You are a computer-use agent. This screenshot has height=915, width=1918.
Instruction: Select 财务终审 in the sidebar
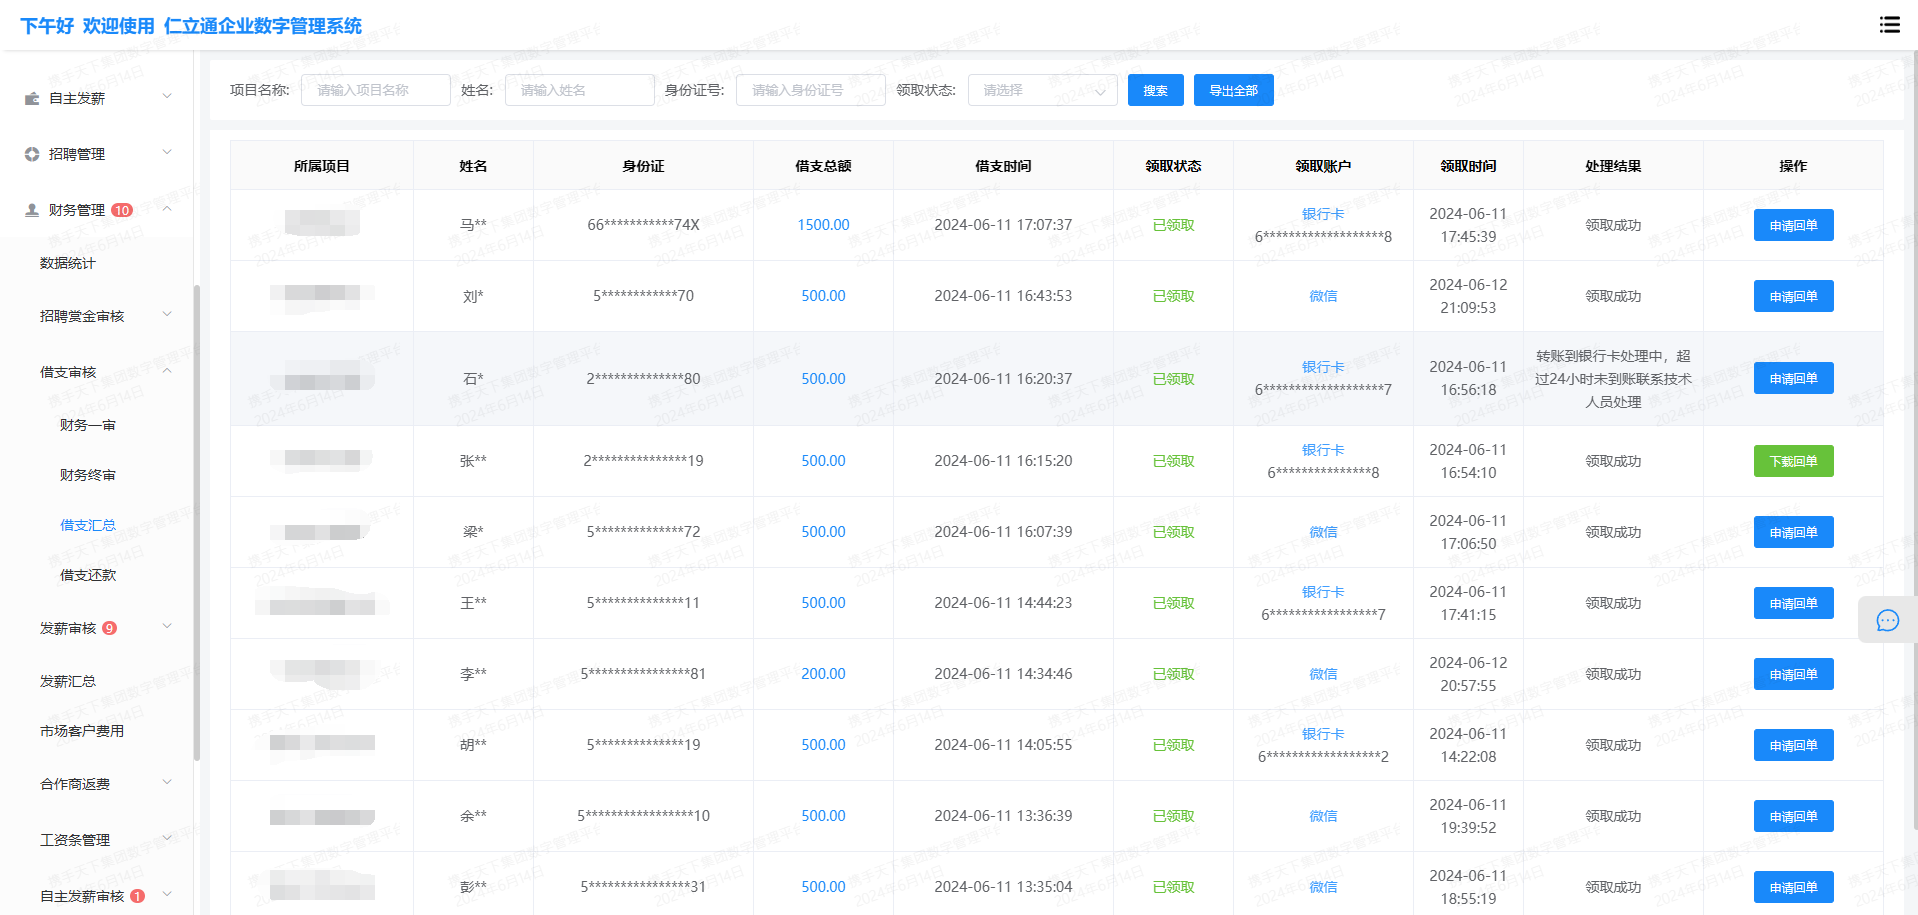88,475
